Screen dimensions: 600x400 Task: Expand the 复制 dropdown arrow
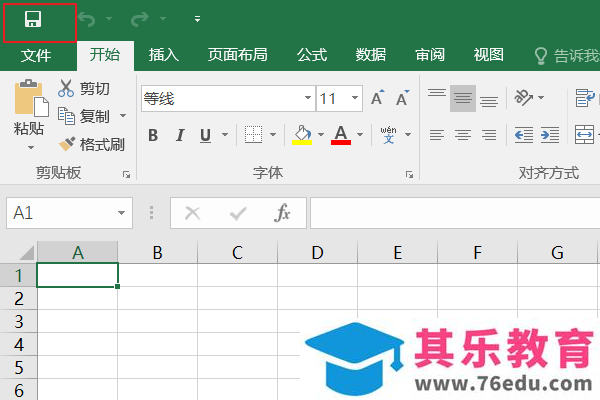coord(123,116)
